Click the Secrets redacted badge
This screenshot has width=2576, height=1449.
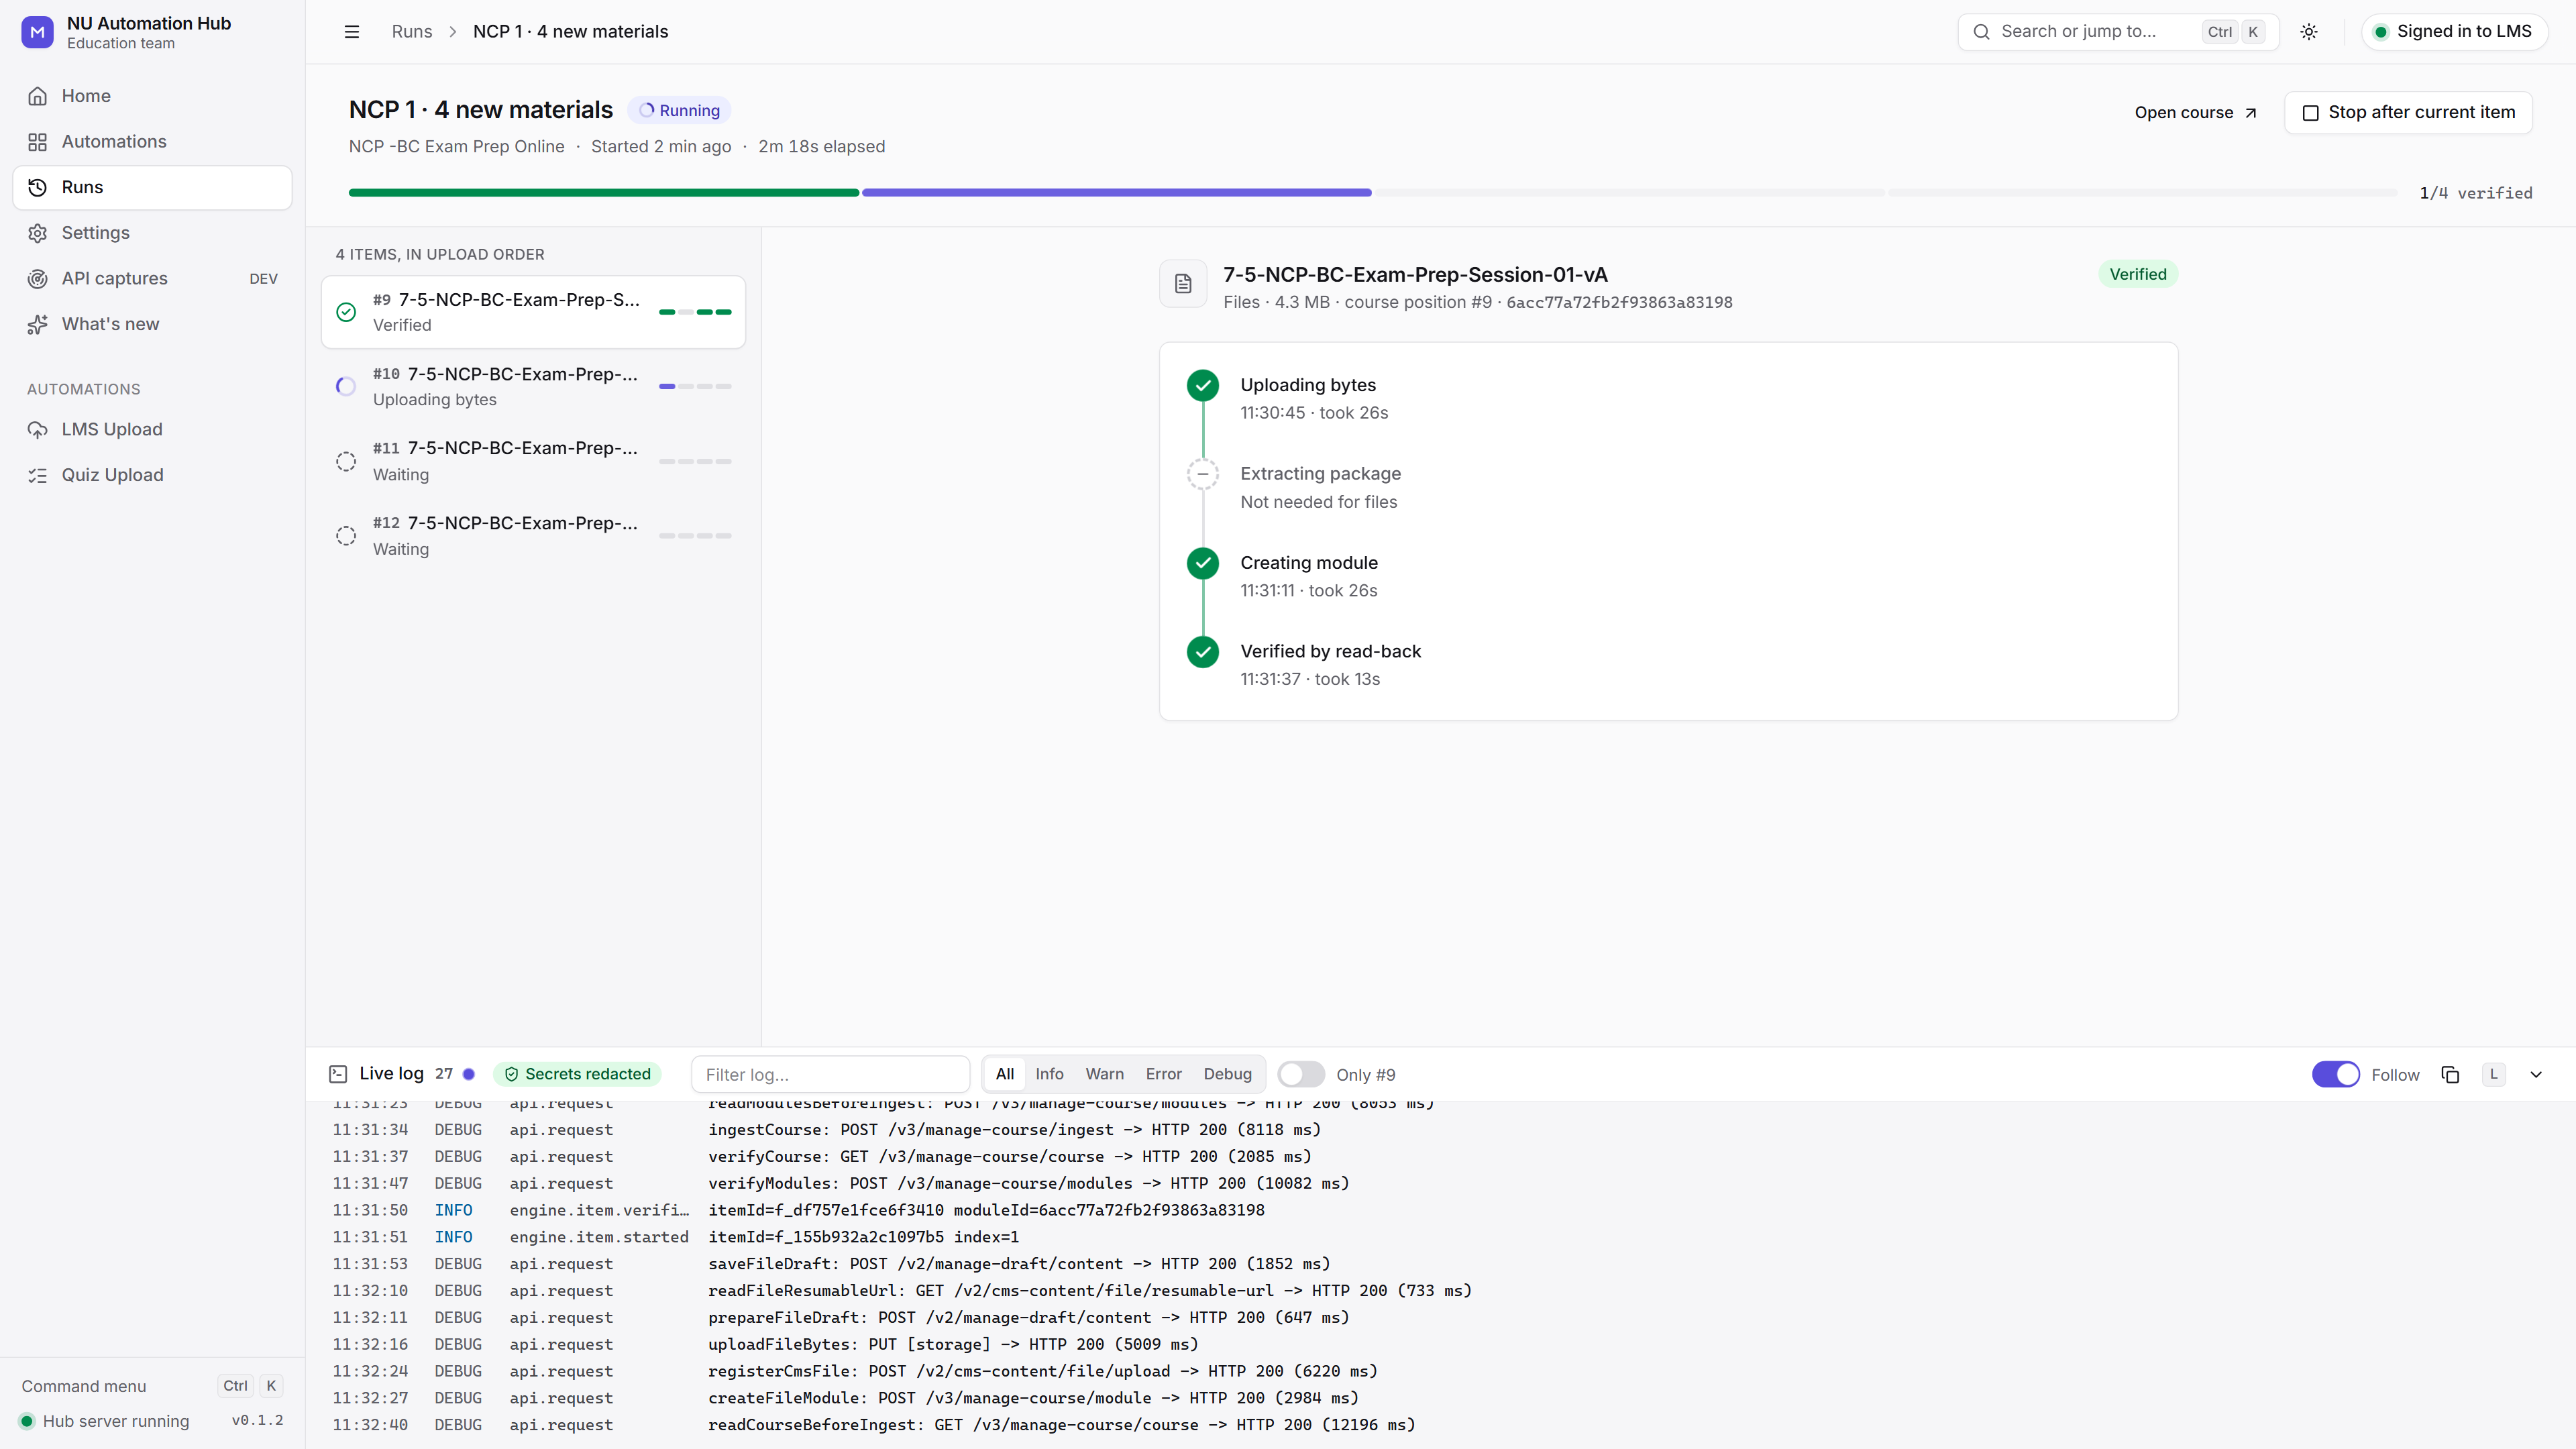577,1074
